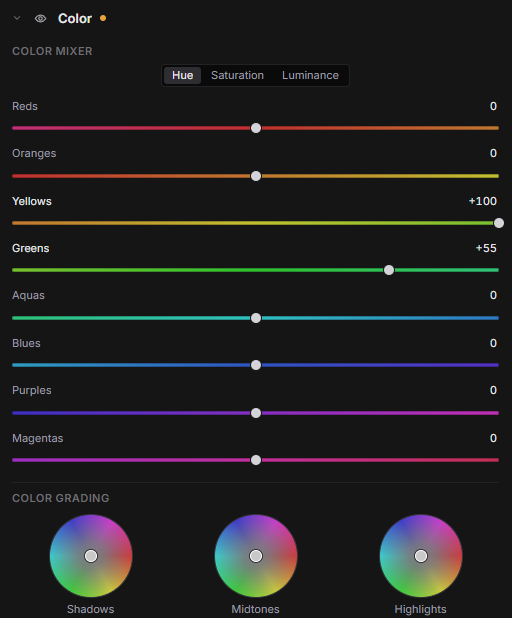Click the Yellows value +100
The width and height of the screenshot is (512, 618).
[x=482, y=201]
